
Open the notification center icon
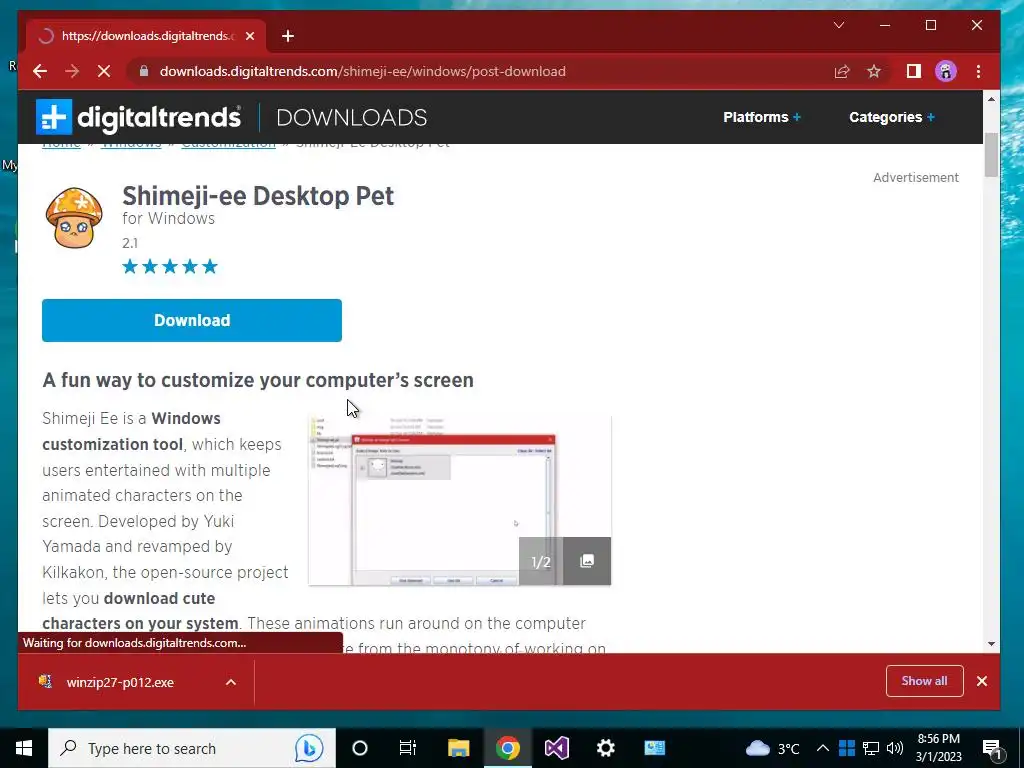(992, 748)
